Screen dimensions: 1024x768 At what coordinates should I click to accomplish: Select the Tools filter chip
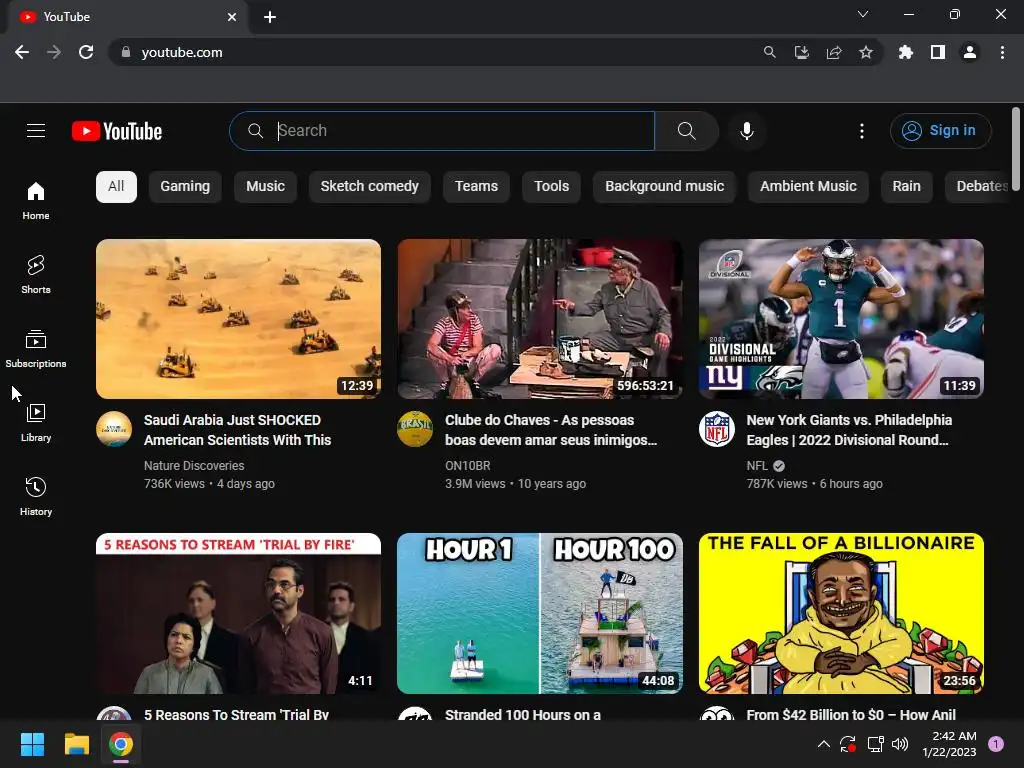tap(551, 186)
